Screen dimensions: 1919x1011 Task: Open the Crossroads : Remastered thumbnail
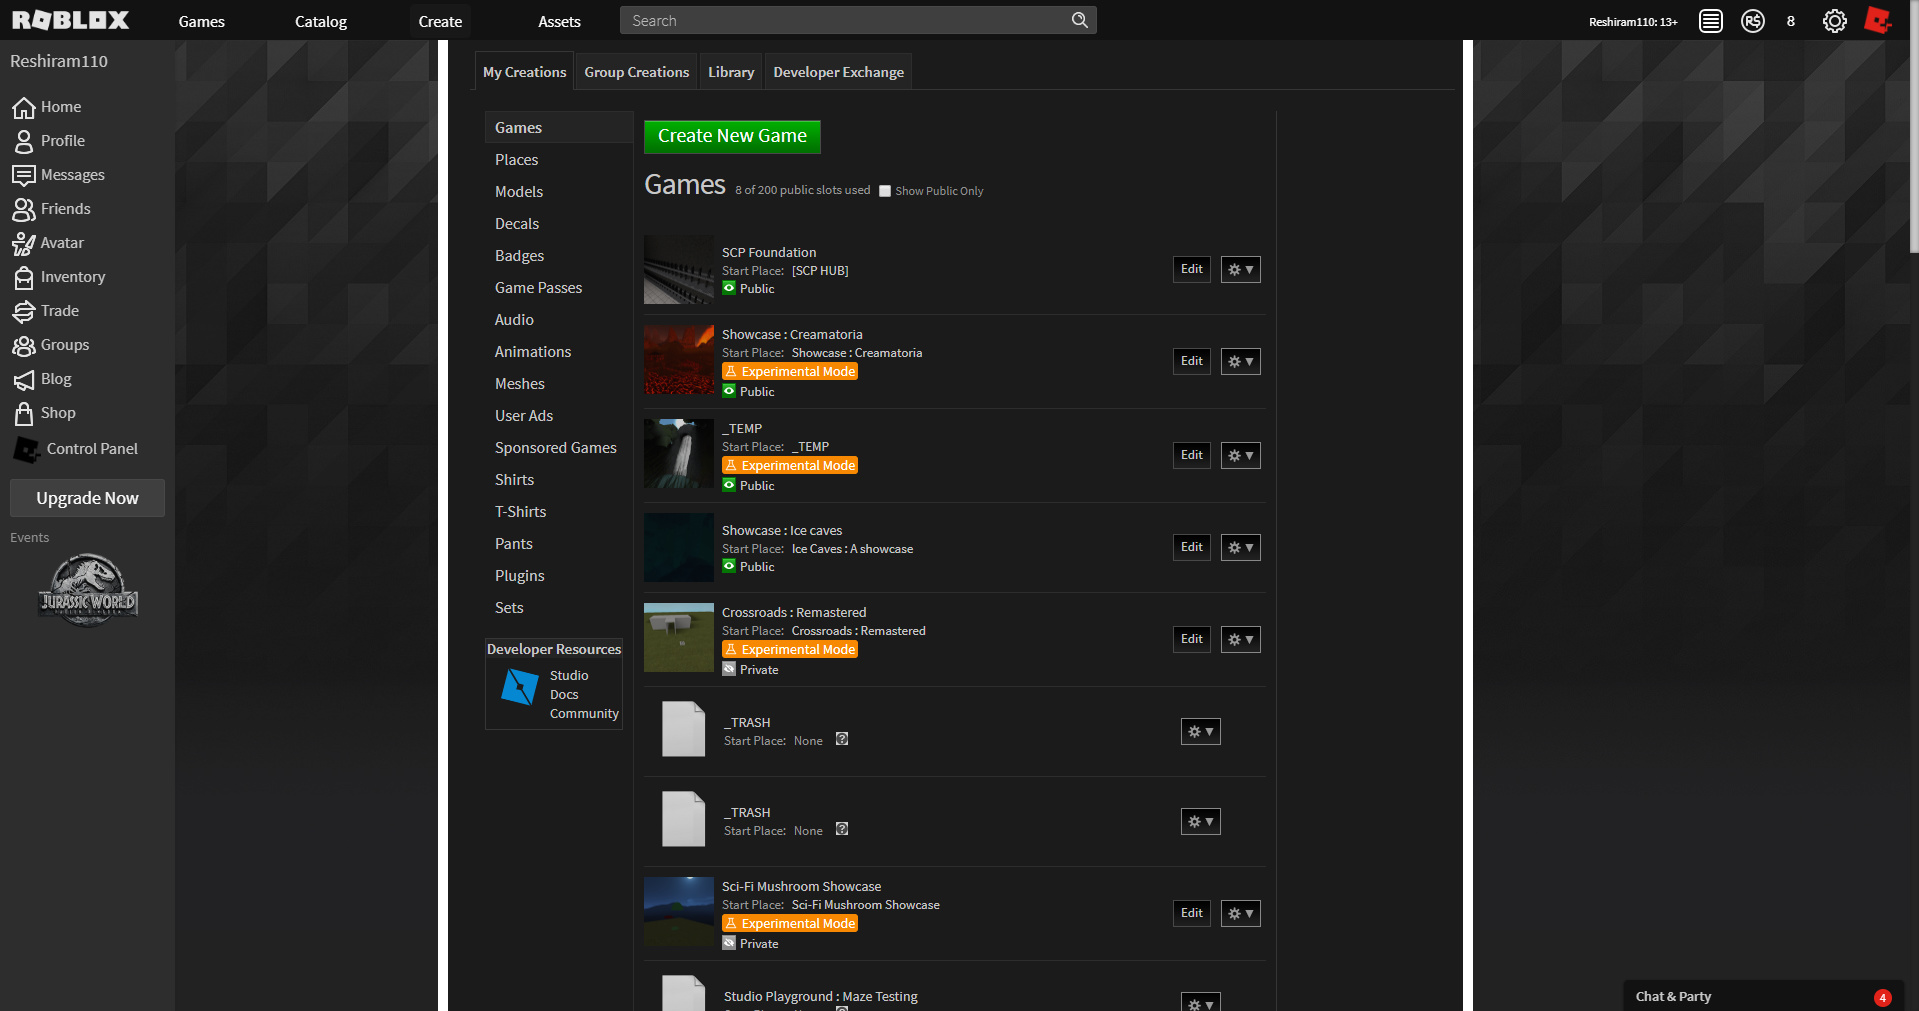pyautogui.click(x=678, y=637)
